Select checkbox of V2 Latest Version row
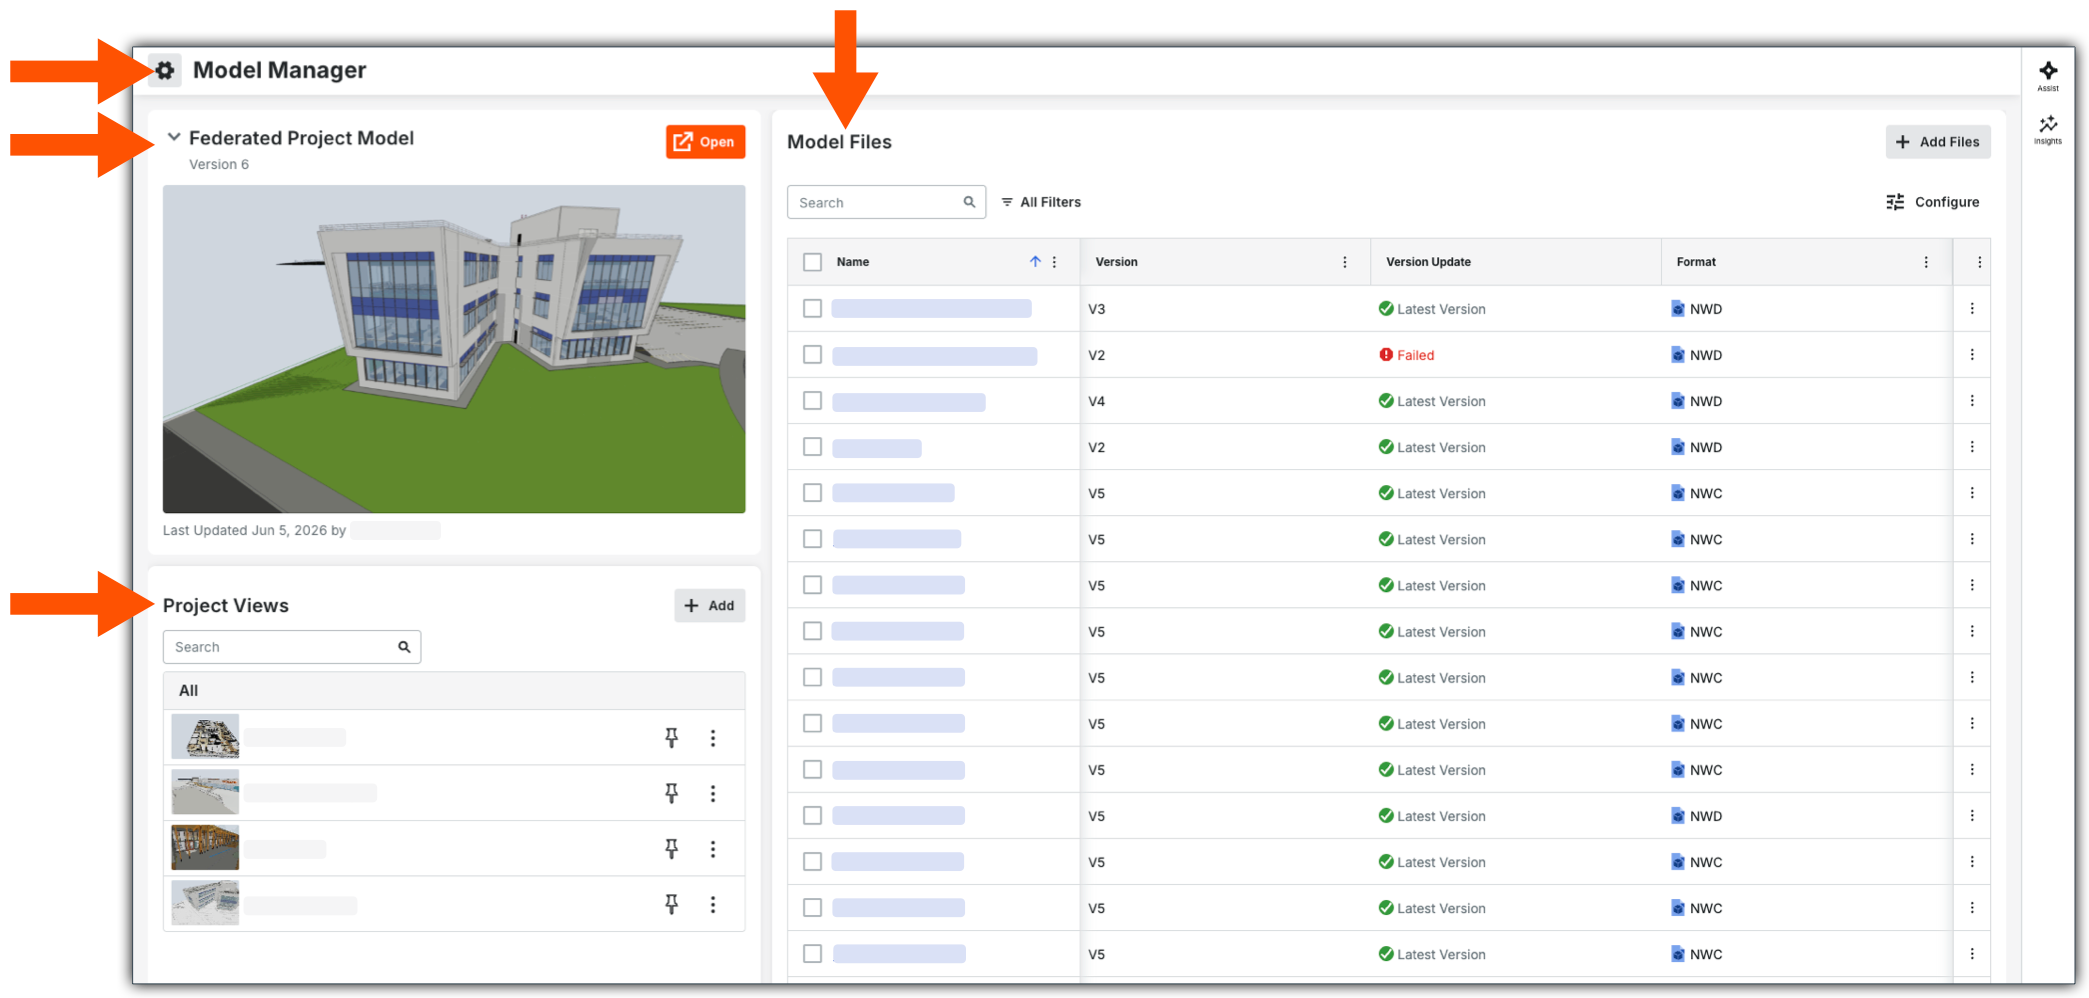 pyautogui.click(x=812, y=447)
